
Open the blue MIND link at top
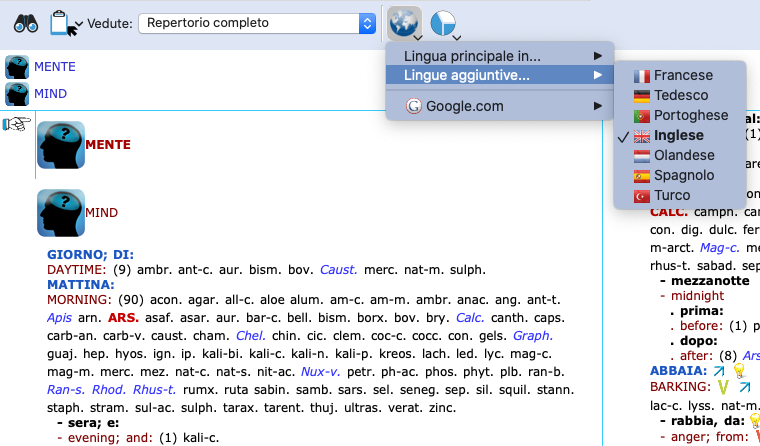tap(50, 94)
